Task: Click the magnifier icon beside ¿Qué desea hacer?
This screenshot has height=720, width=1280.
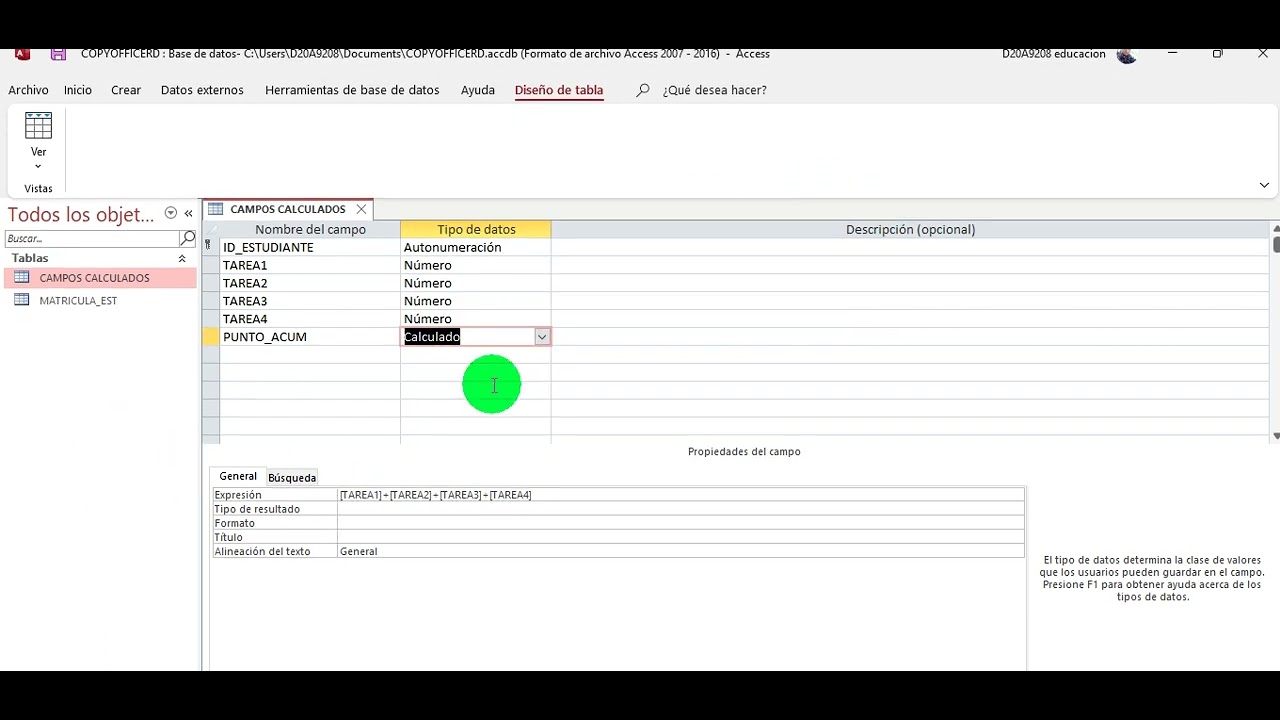Action: point(643,90)
